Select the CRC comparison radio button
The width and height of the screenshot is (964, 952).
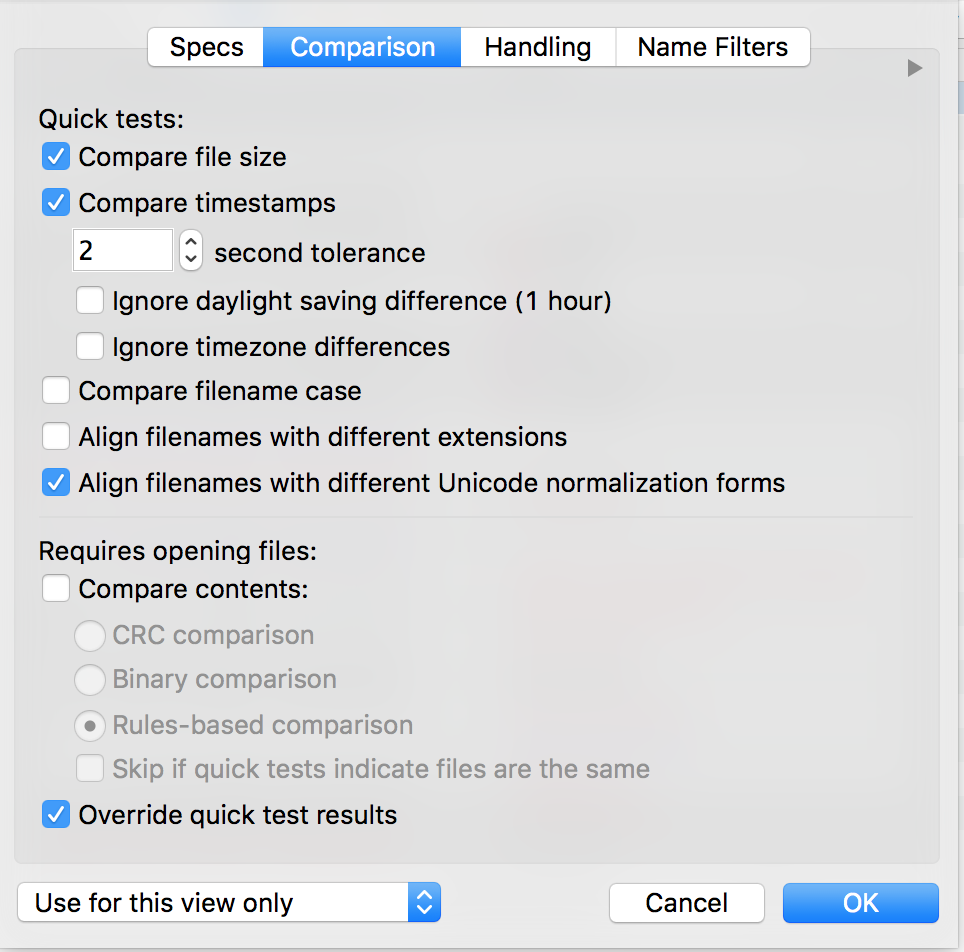pos(90,635)
